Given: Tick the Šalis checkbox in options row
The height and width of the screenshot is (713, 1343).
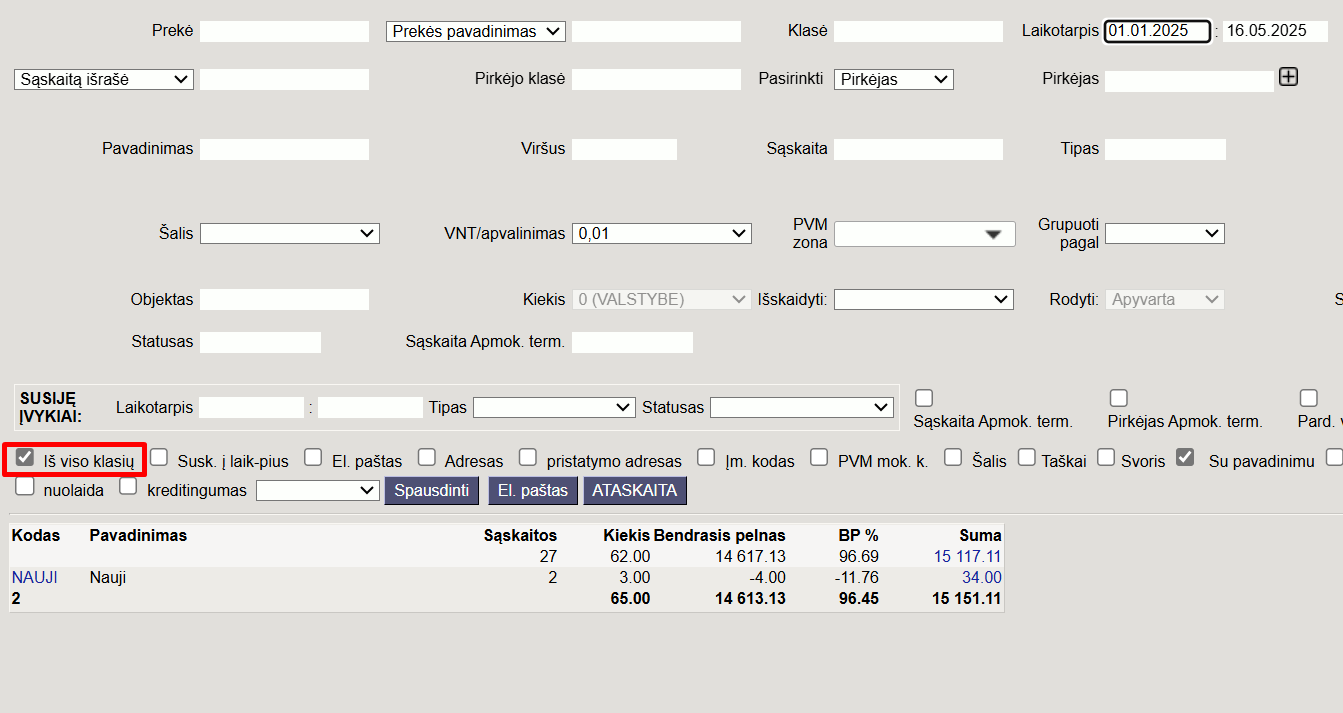Looking at the screenshot, I should (953, 458).
